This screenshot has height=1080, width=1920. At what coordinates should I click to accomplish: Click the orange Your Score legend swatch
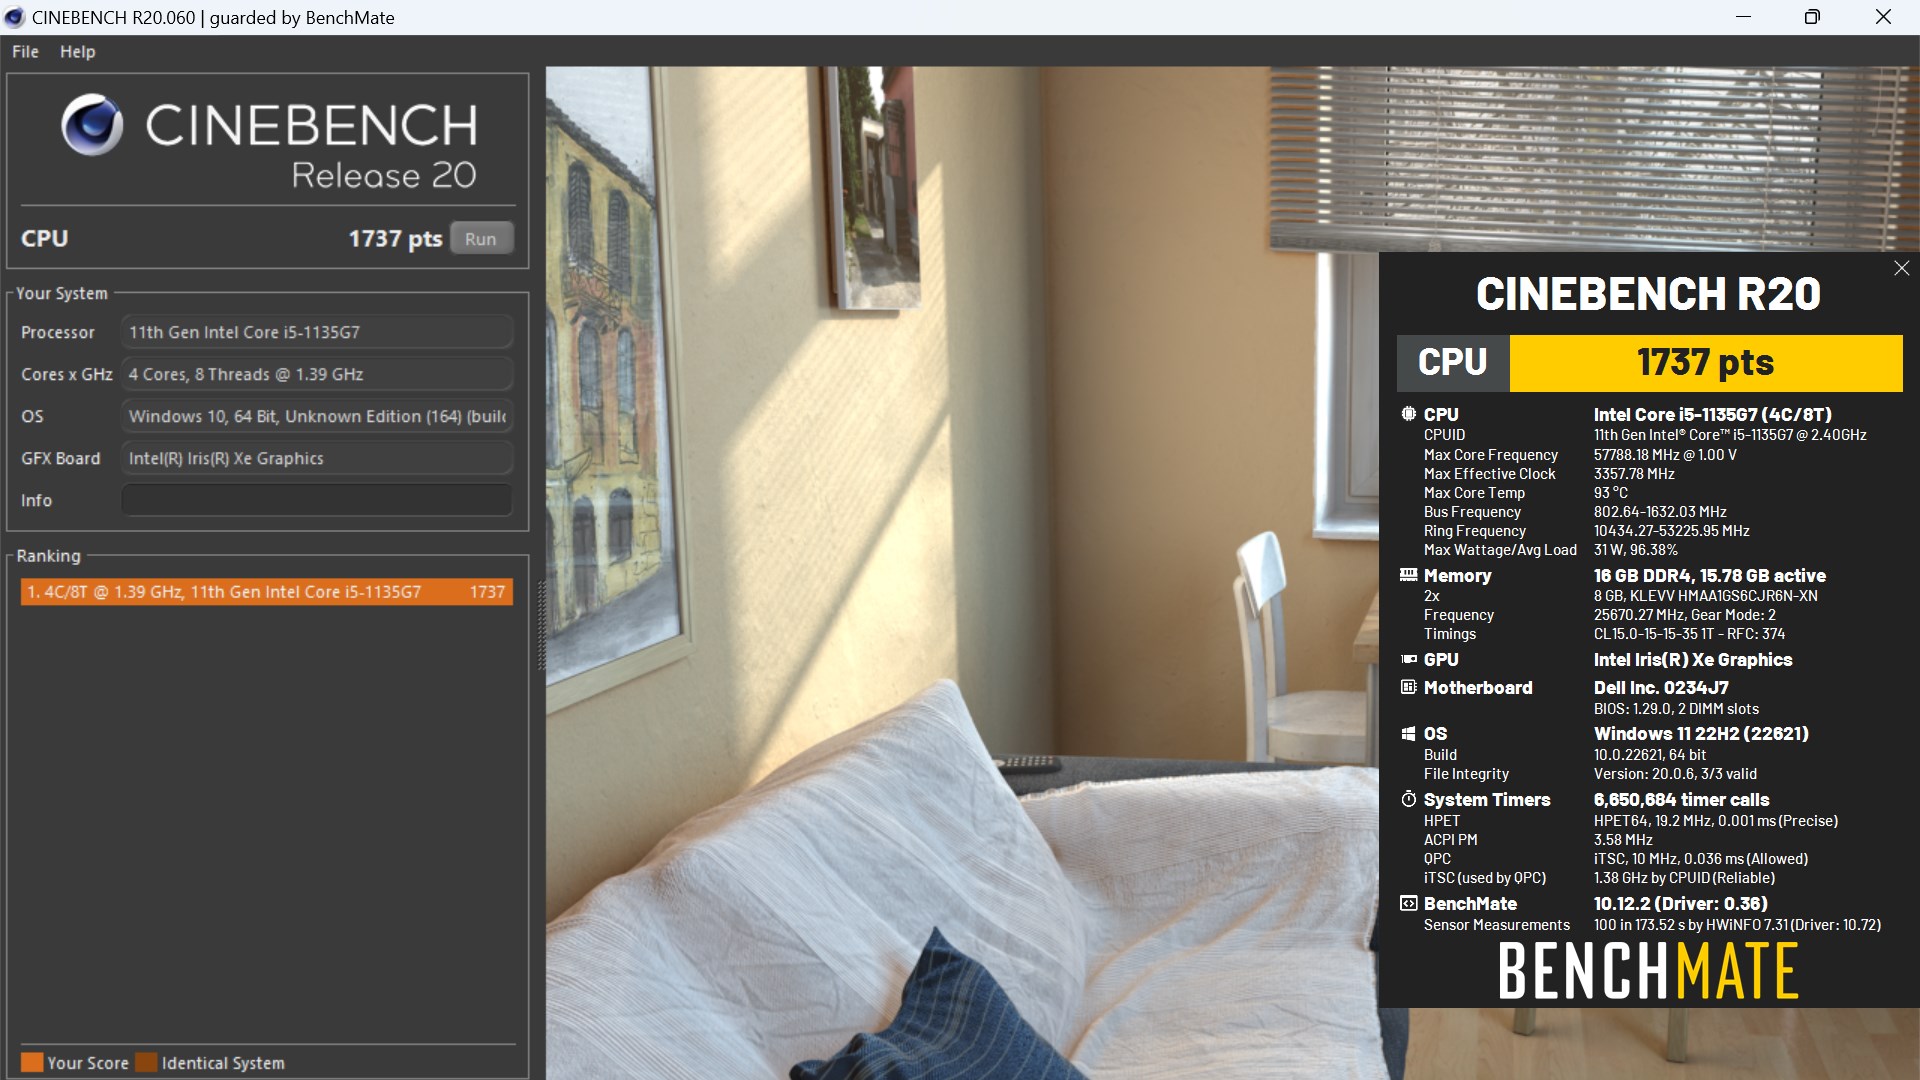pos(32,1062)
